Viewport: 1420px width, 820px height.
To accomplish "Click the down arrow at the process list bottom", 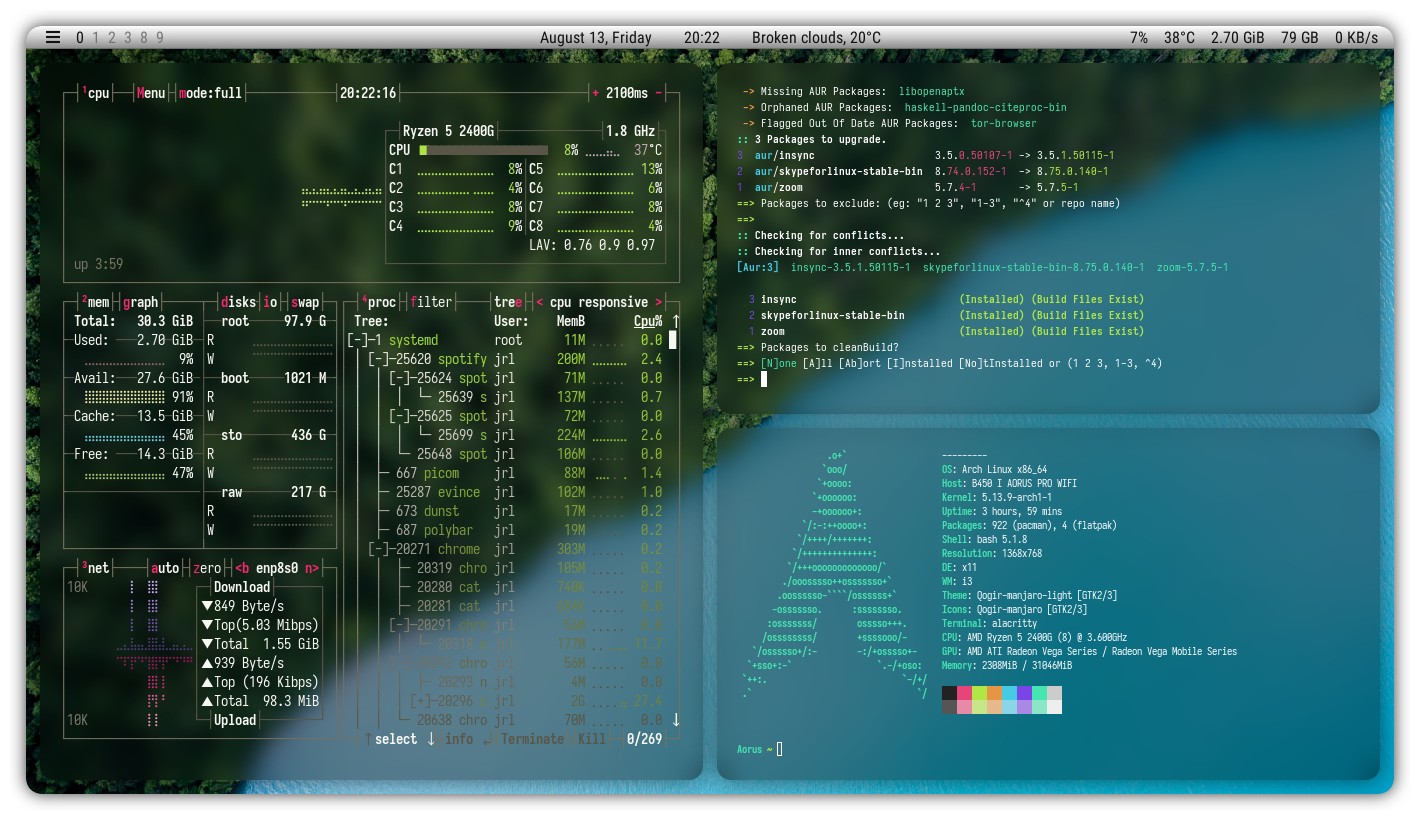I will pyautogui.click(x=676, y=719).
